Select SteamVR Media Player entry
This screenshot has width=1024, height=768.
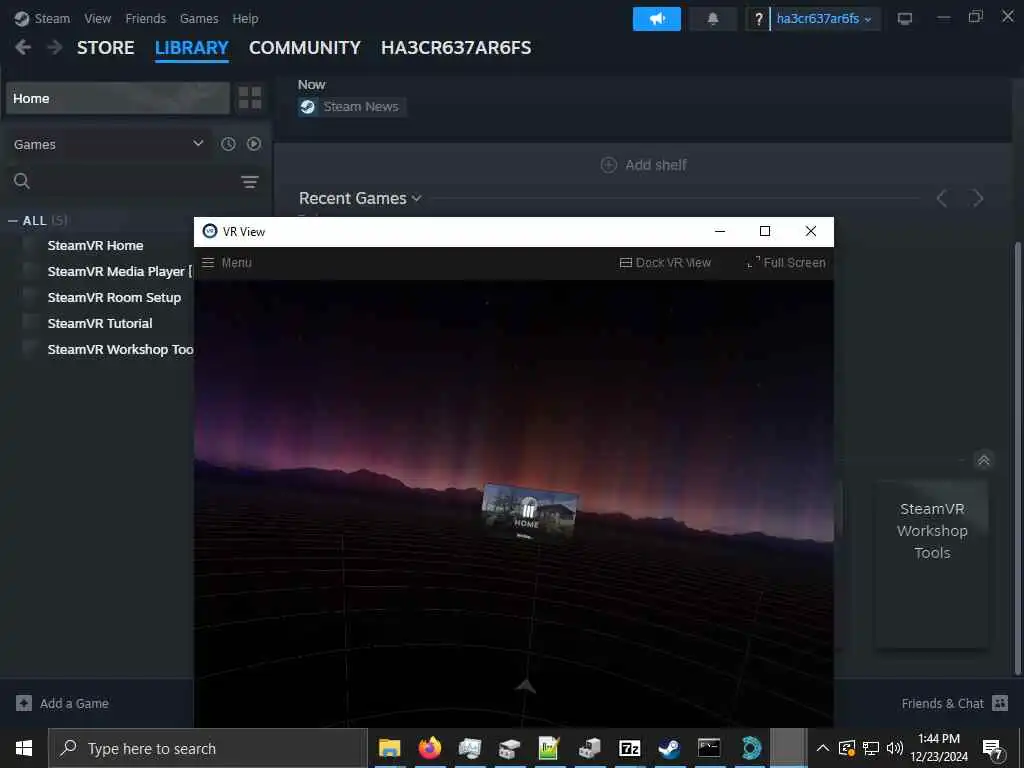pyautogui.click(x=120, y=271)
